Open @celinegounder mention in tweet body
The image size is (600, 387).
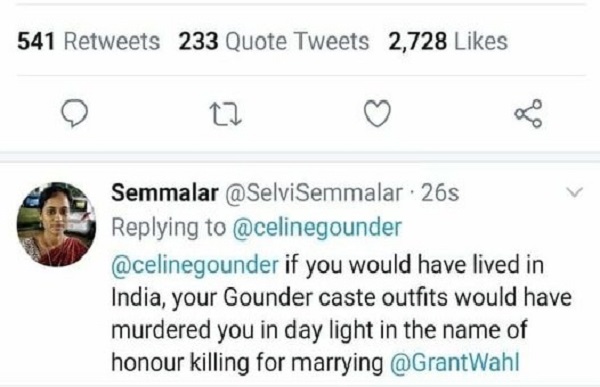tap(195, 265)
